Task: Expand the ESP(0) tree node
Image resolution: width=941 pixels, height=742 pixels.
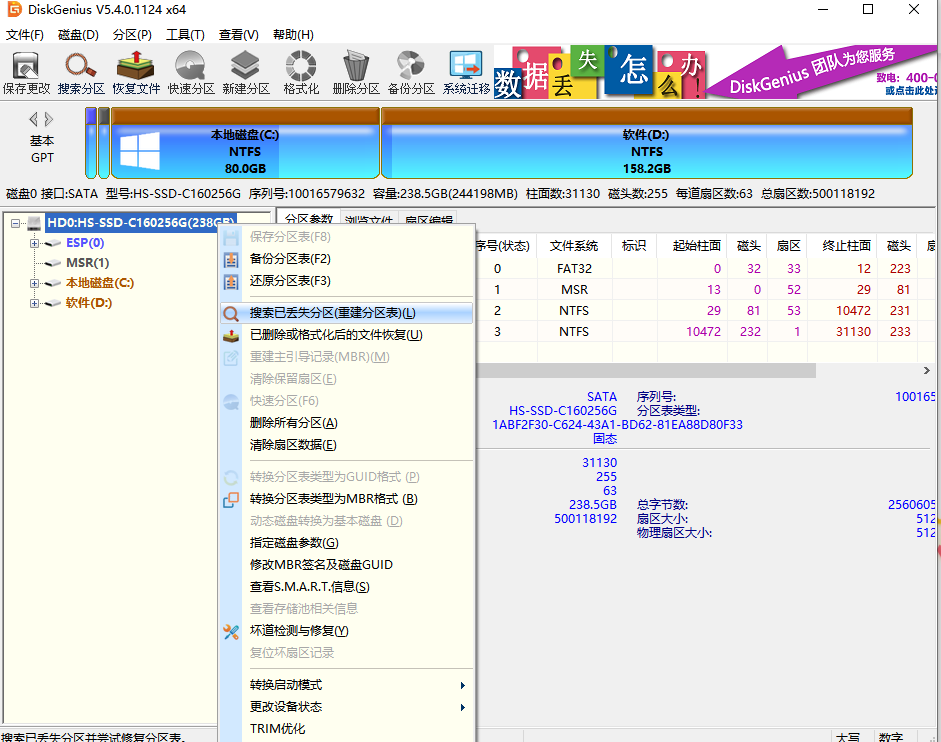Action: [35, 243]
